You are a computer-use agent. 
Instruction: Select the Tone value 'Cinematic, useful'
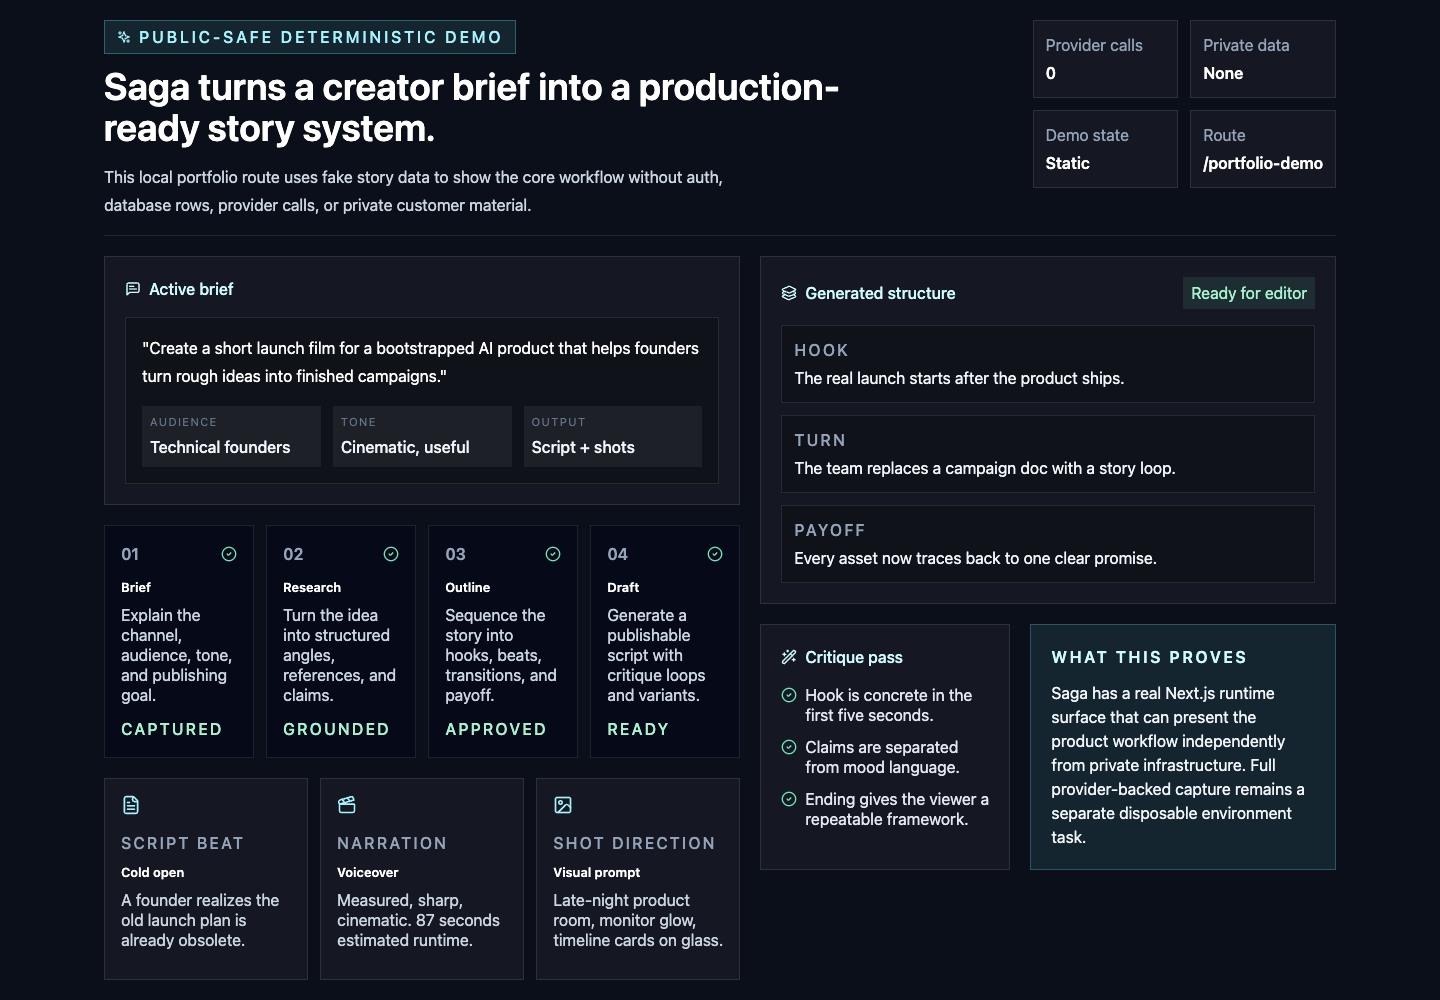pyautogui.click(x=405, y=447)
